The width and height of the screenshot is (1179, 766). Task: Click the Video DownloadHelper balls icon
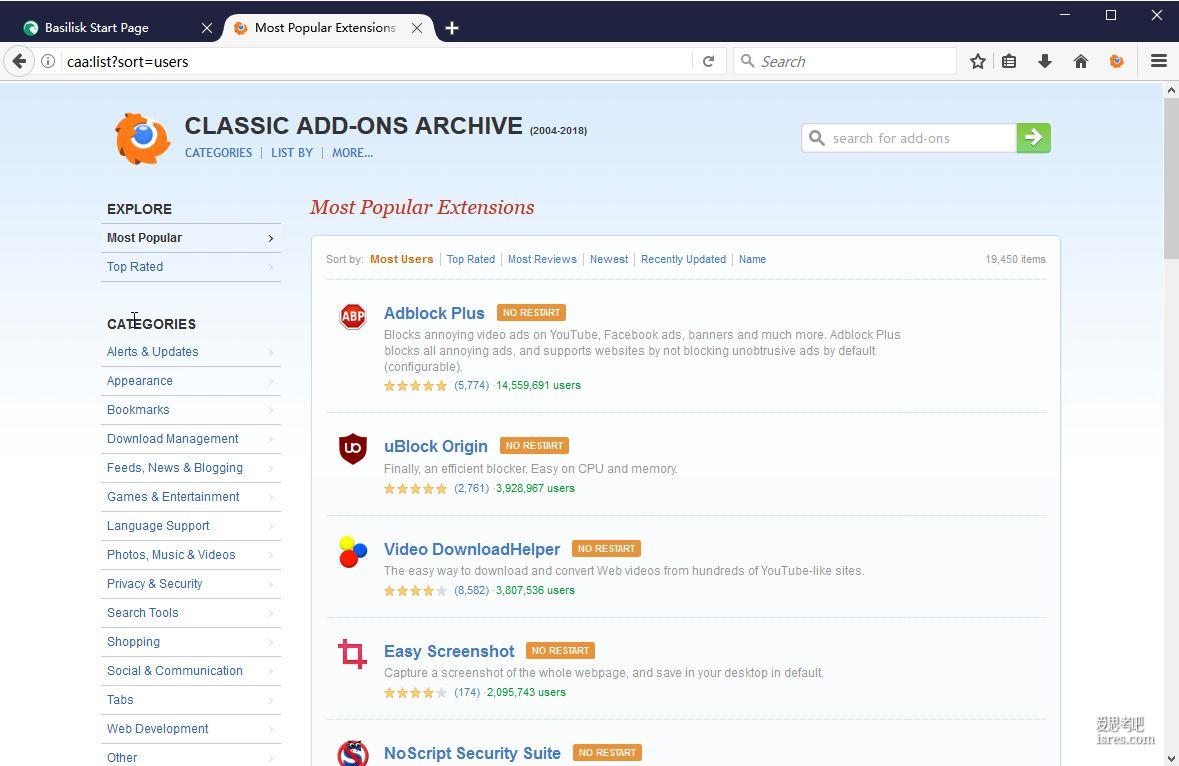coord(353,552)
